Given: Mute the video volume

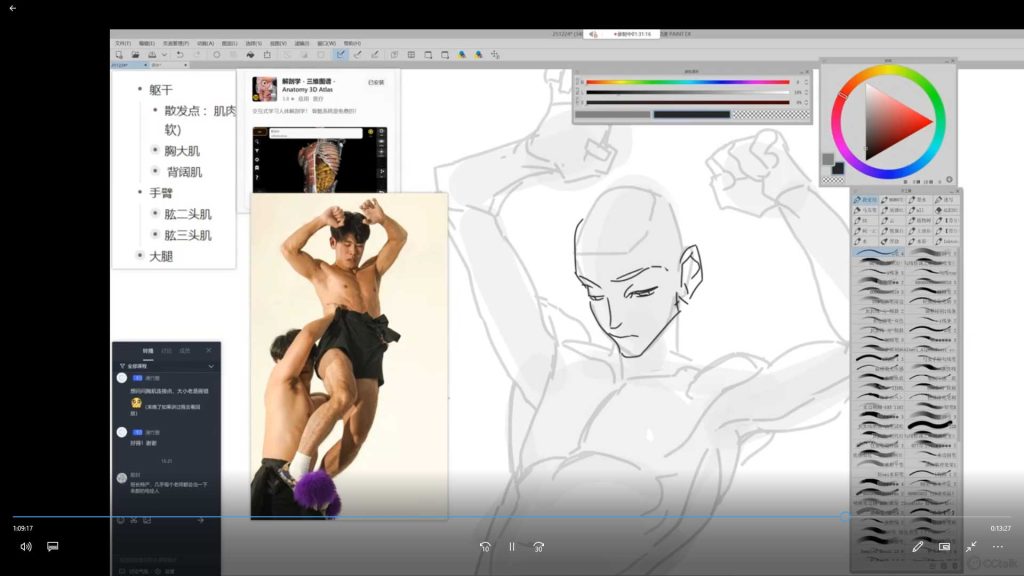Looking at the screenshot, I should click(25, 547).
